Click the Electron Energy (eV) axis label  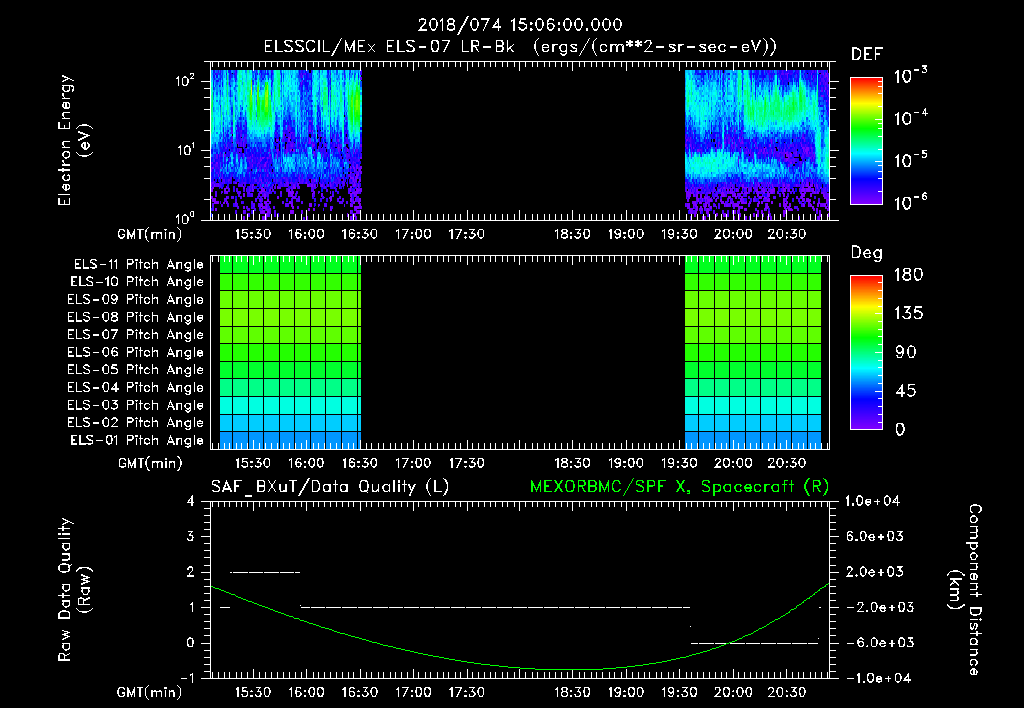[74, 140]
